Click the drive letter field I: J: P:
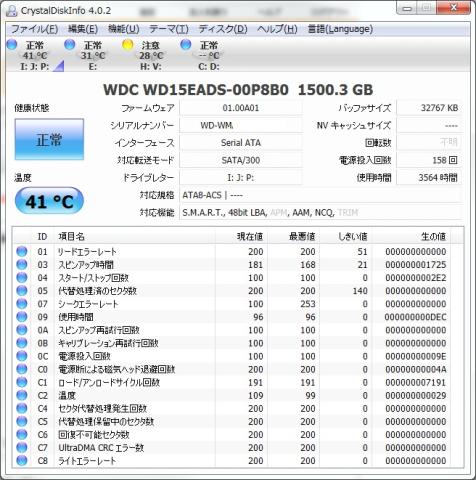The image size is (476, 480). (x=241, y=178)
